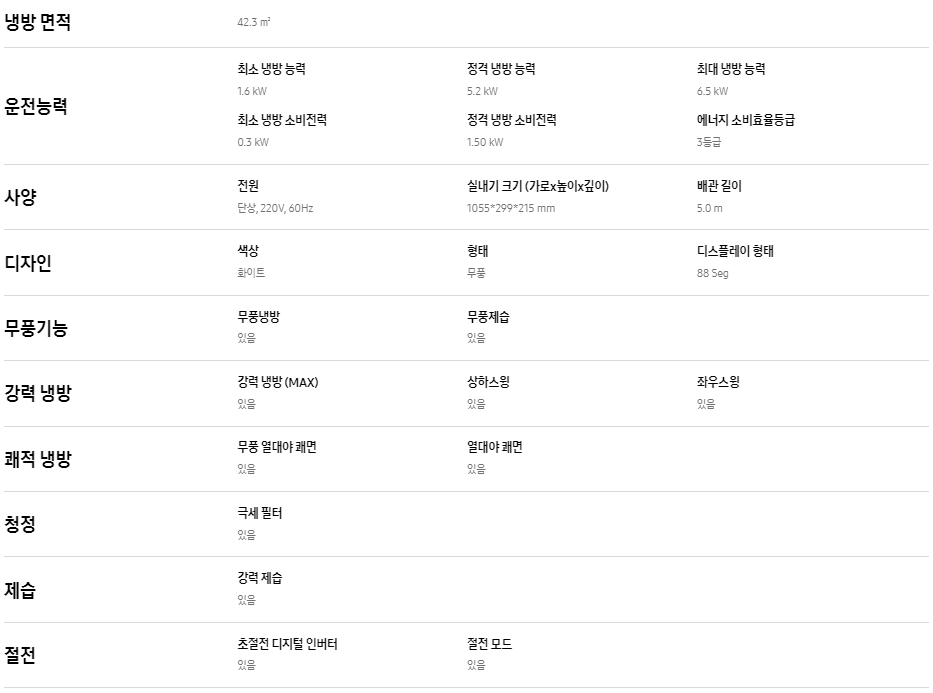This screenshot has height=693, width=933.
Task: Click the 무풍냉방 feature label
Action: click(x=258, y=317)
